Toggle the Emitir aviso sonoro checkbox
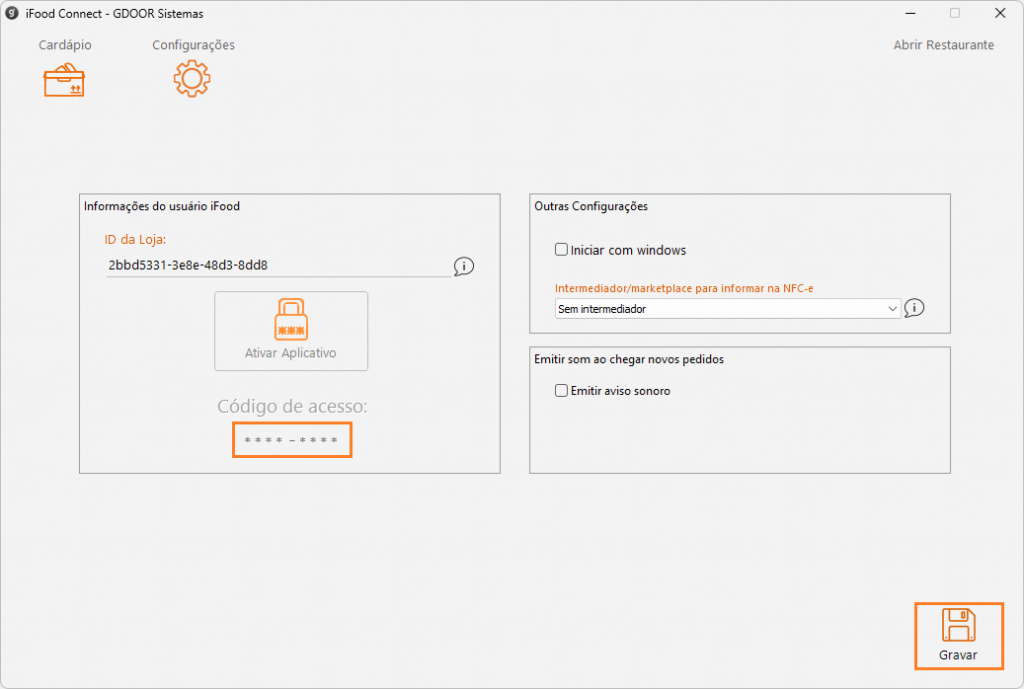1024x689 pixels. click(561, 391)
